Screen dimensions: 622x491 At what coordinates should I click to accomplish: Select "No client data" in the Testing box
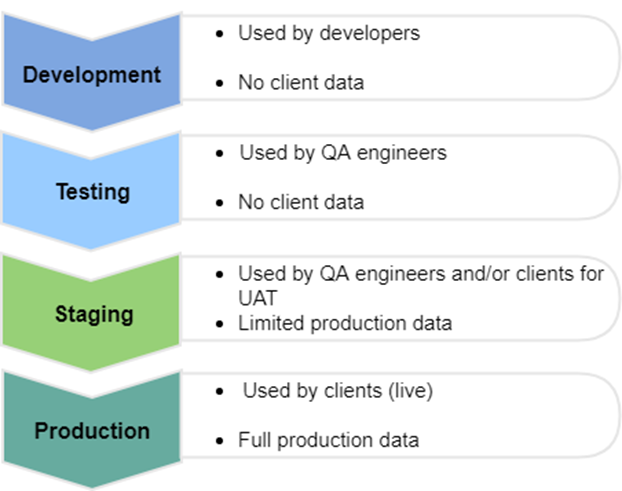(x=300, y=202)
